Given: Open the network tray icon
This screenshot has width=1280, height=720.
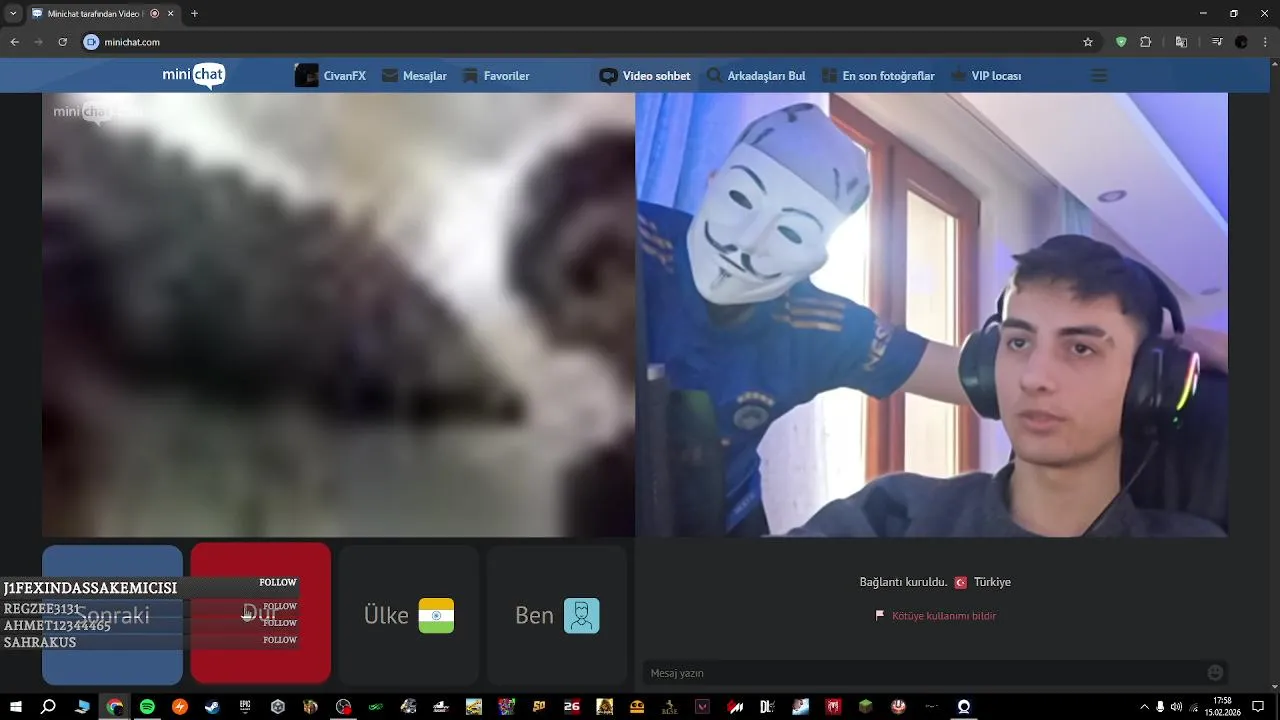Looking at the screenshot, I should tap(1193, 707).
